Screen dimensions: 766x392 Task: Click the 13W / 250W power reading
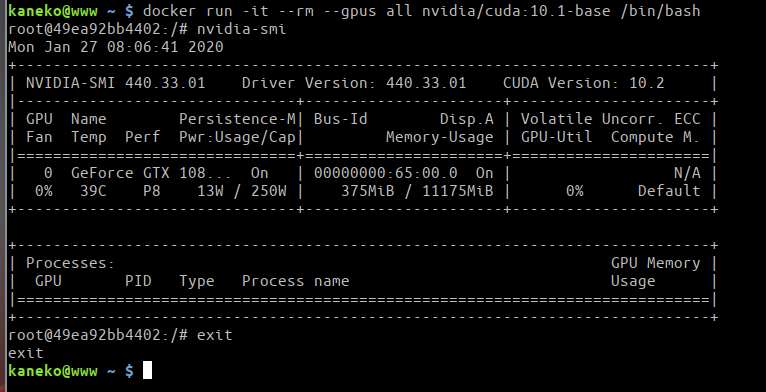pyautogui.click(x=242, y=191)
